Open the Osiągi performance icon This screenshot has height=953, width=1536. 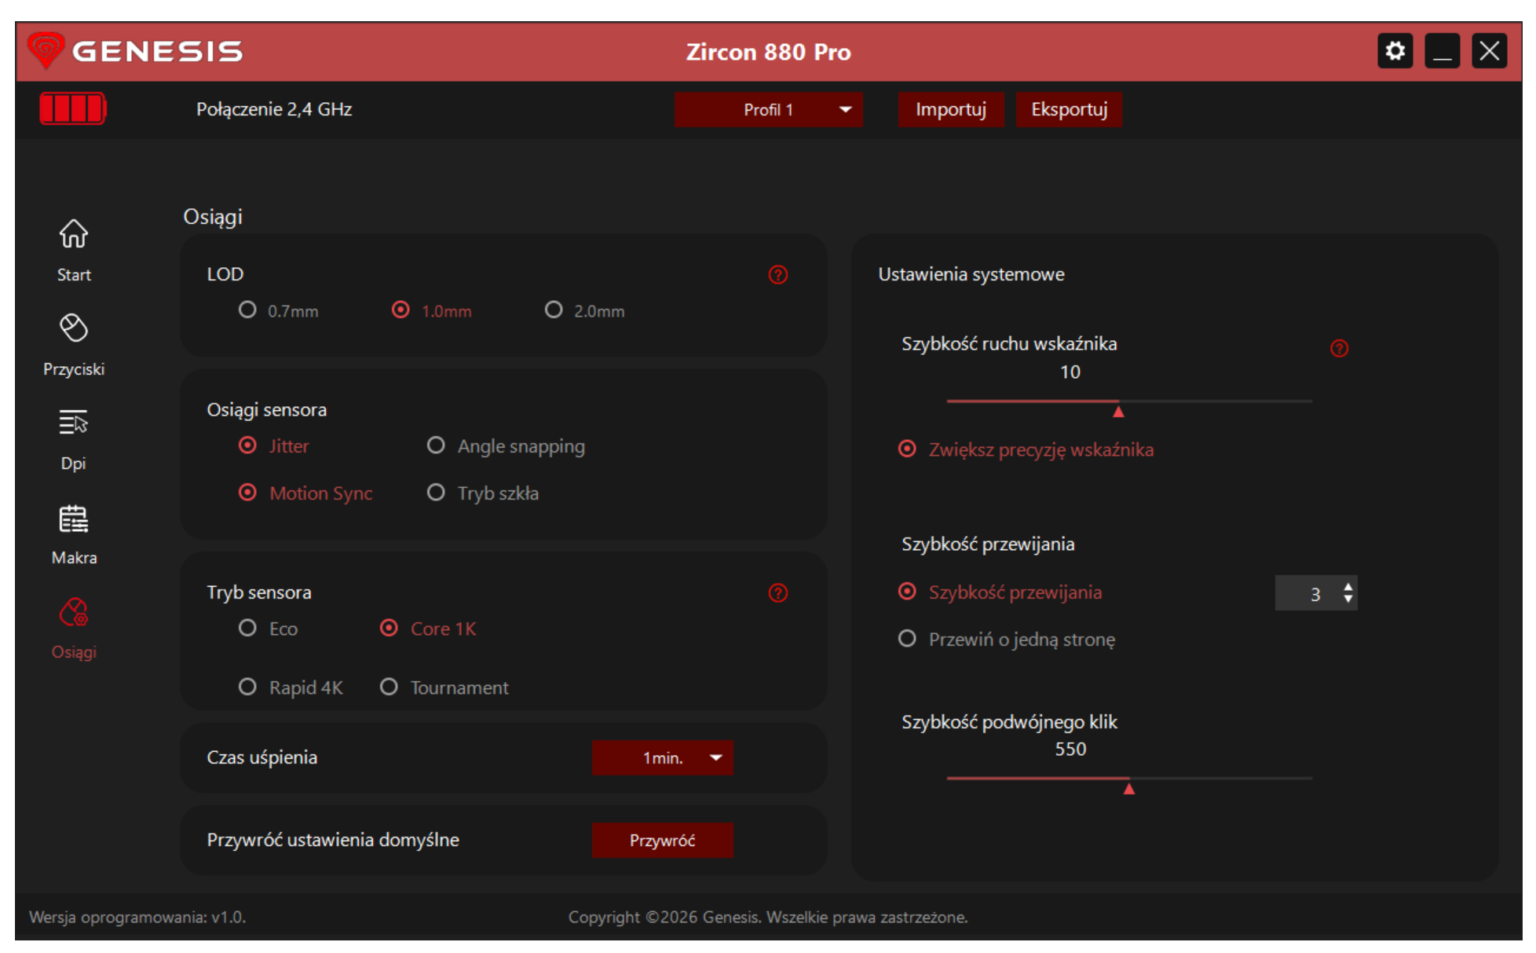[73, 612]
